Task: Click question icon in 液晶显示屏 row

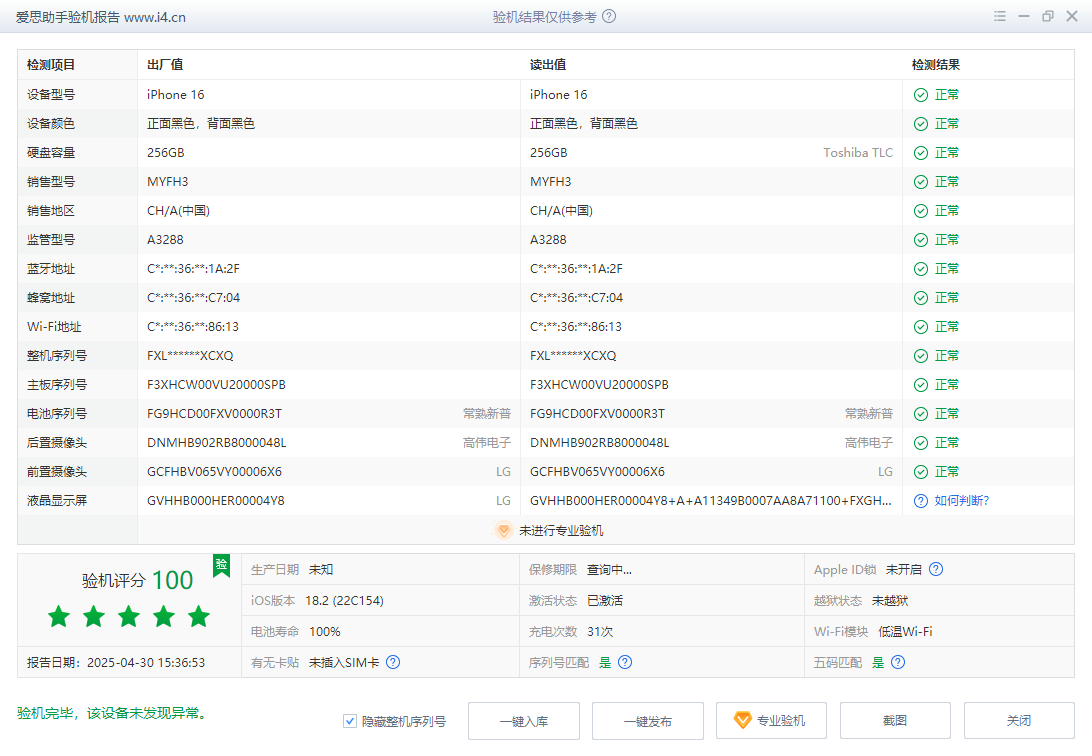Action: tap(921, 501)
